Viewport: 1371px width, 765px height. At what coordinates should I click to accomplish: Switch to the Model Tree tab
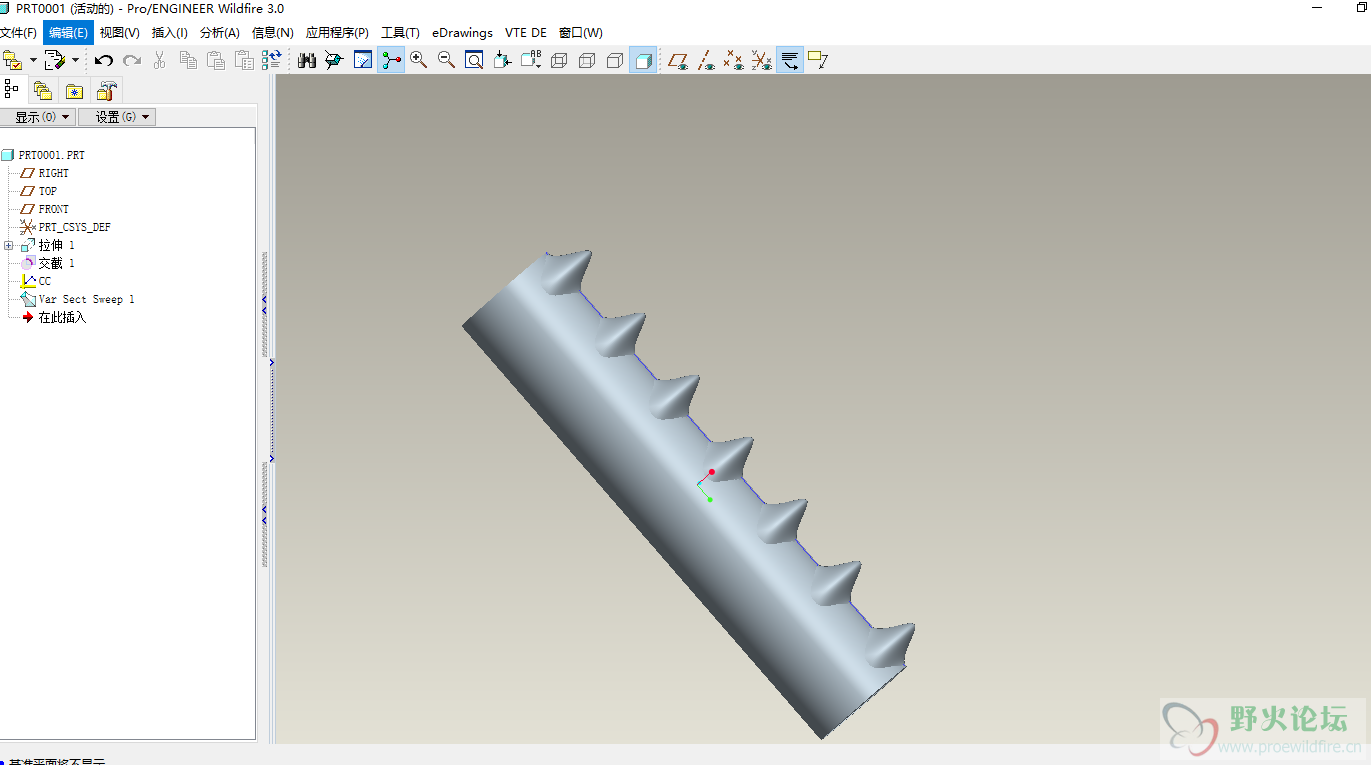12,90
